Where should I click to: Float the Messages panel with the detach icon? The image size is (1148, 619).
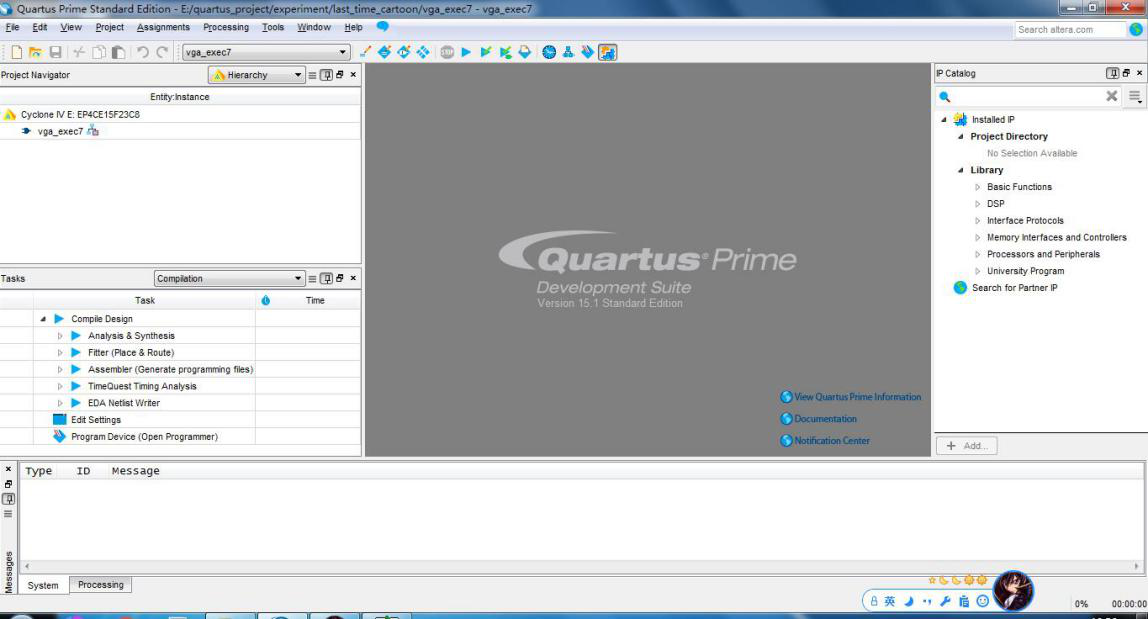tap(8, 483)
